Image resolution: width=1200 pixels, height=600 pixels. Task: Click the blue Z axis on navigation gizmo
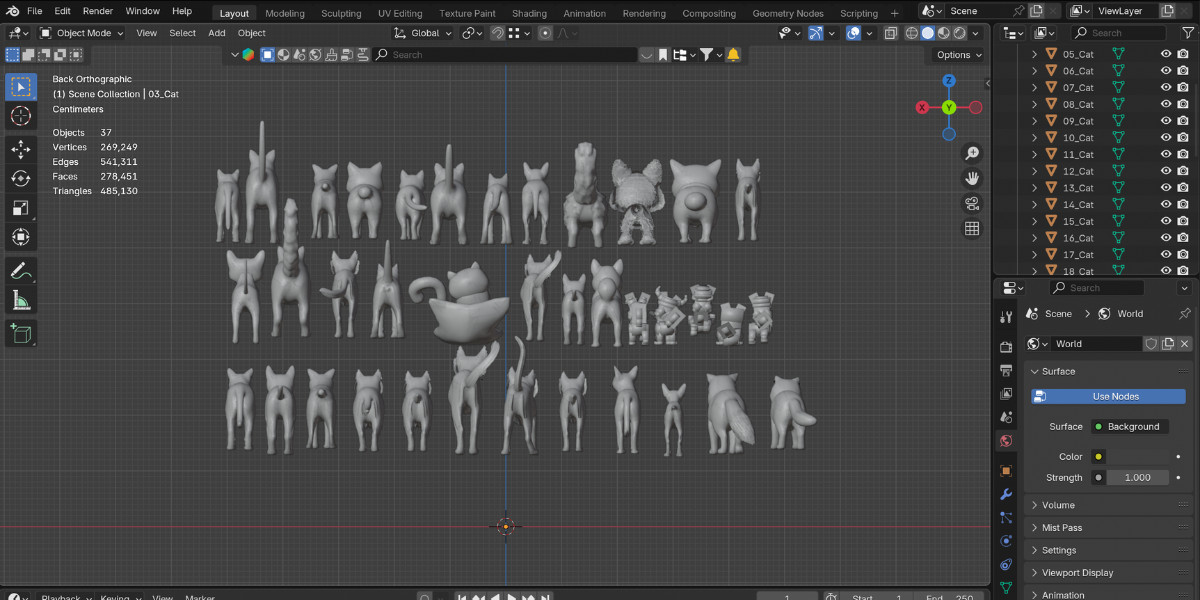pos(949,81)
